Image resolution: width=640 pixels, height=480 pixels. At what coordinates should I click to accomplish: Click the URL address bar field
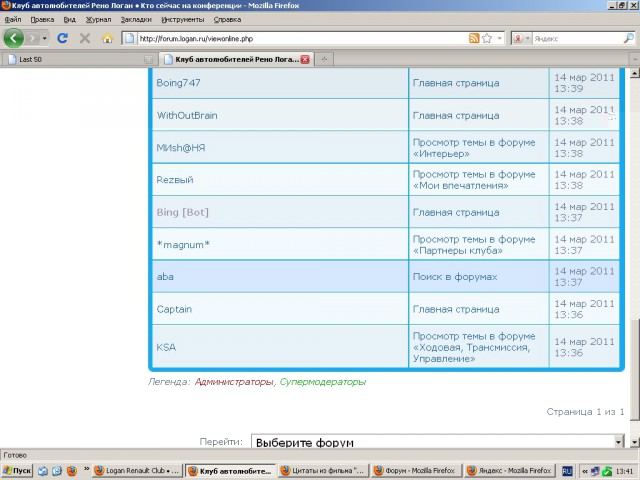(x=302, y=39)
